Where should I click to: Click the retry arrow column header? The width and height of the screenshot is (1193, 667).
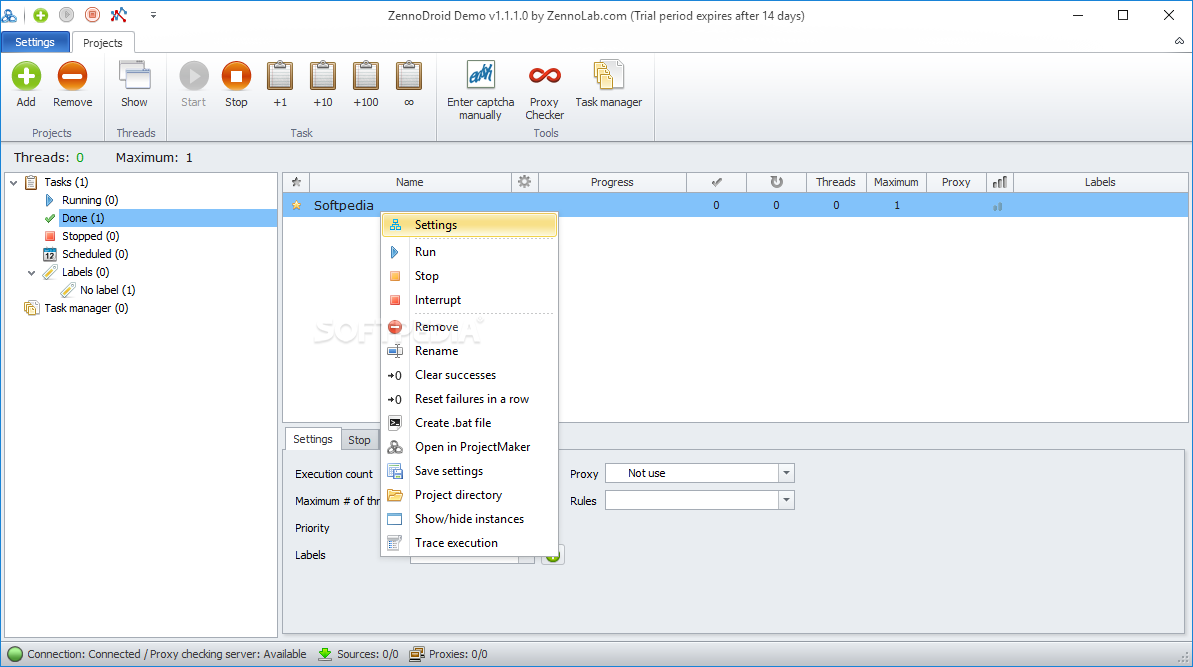[x=776, y=183]
